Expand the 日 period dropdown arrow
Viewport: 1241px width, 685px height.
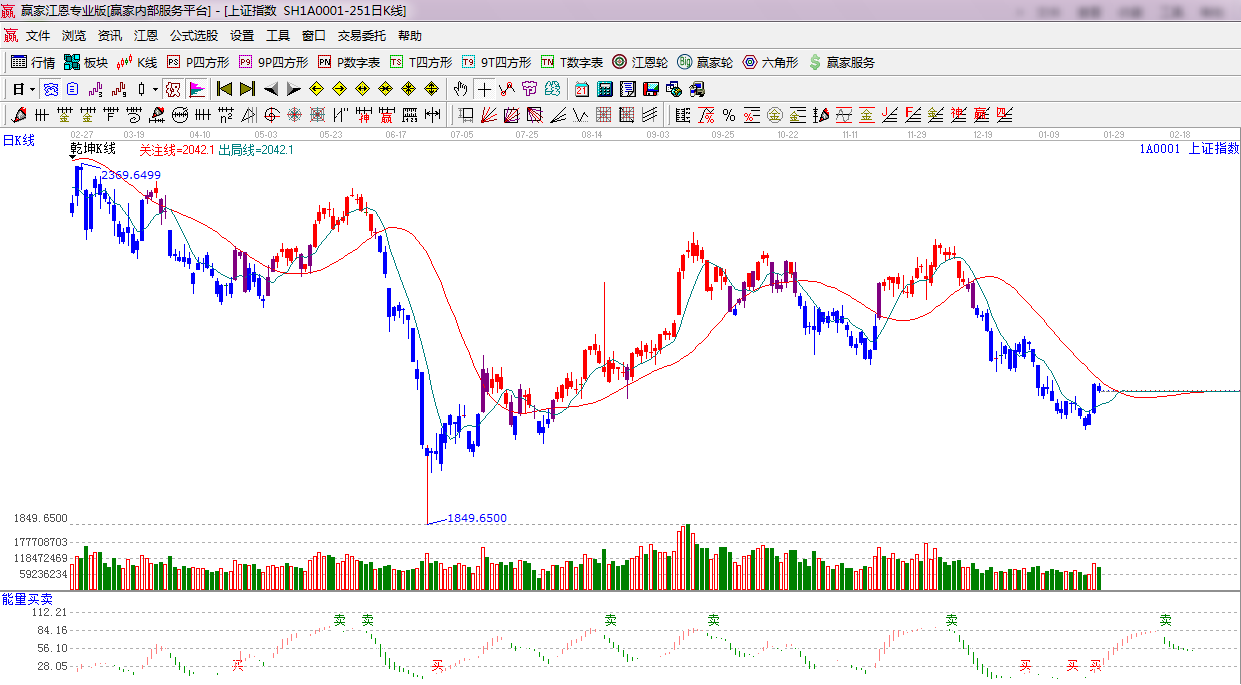point(31,89)
